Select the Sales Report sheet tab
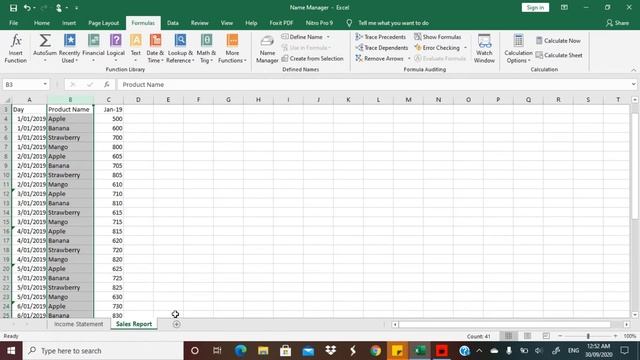 134,324
